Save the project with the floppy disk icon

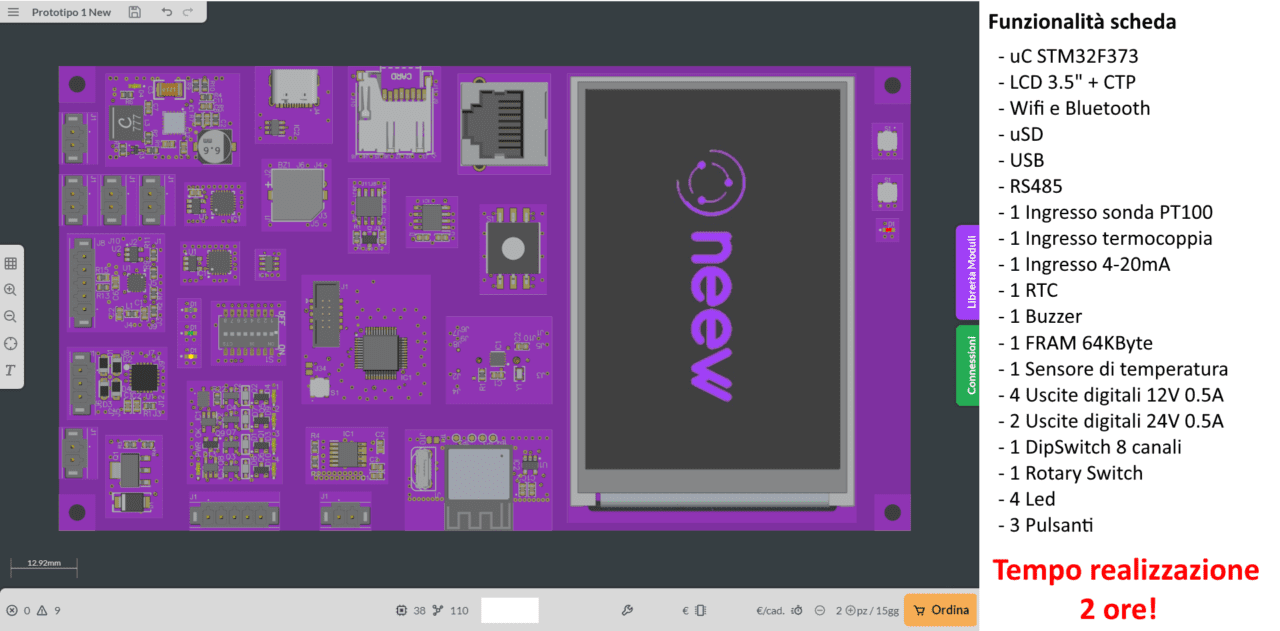coord(135,12)
